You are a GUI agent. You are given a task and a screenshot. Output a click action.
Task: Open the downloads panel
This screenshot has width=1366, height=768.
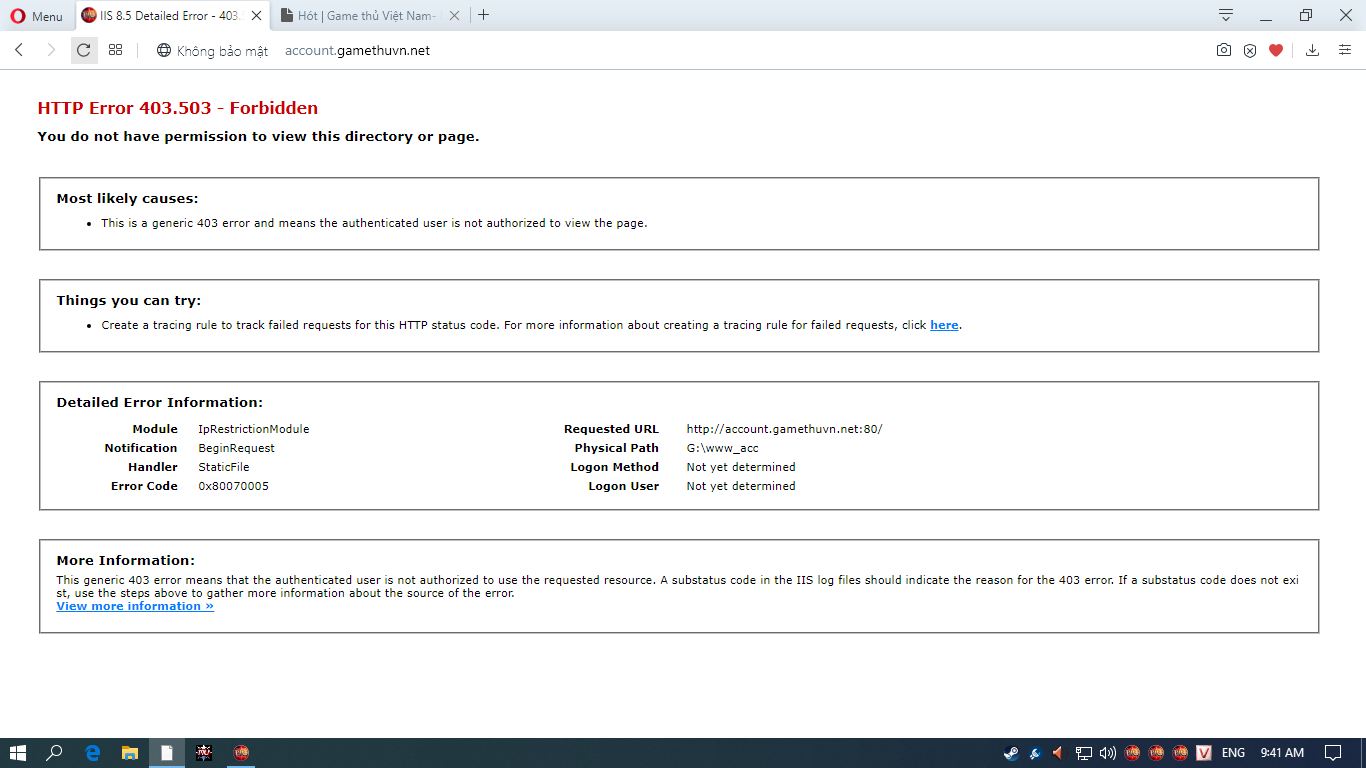1313,50
